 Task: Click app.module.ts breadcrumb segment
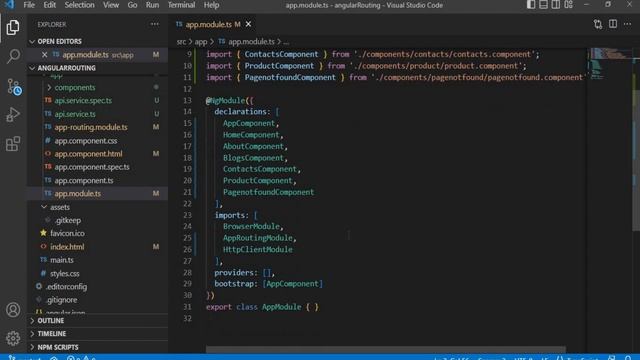coord(251,42)
